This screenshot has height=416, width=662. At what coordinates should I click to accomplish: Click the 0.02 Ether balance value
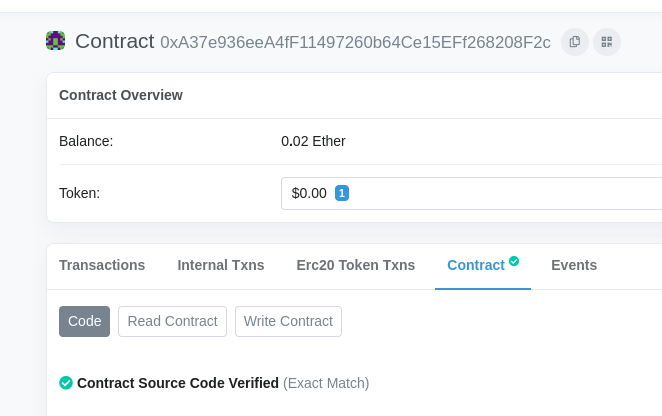313,141
